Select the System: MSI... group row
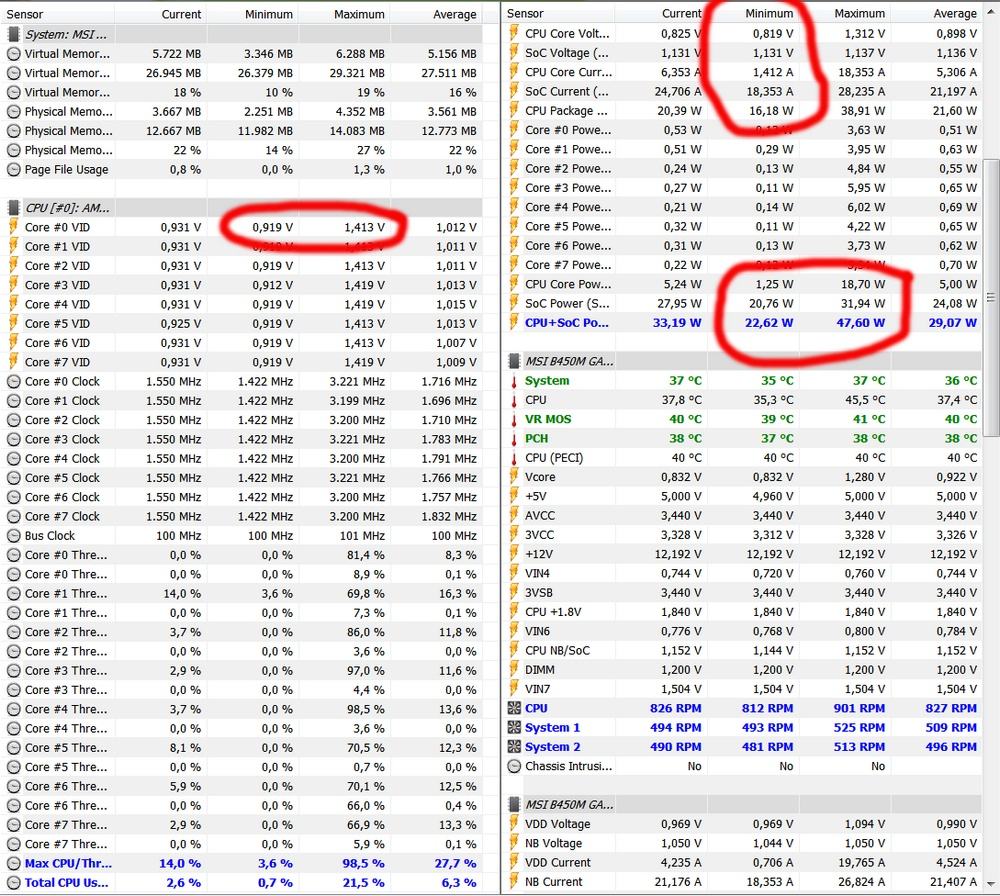1000x896 pixels. (x=242, y=34)
